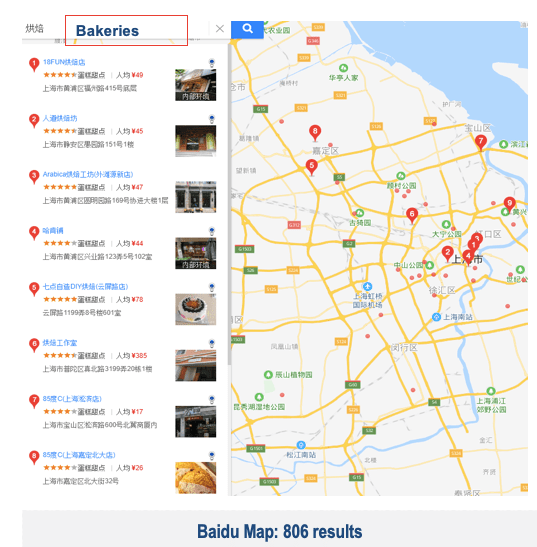Image resolution: width=537 pixels, height=547 pixels.
Task: Click price ¥78 in result 5
Action: click(137, 299)
